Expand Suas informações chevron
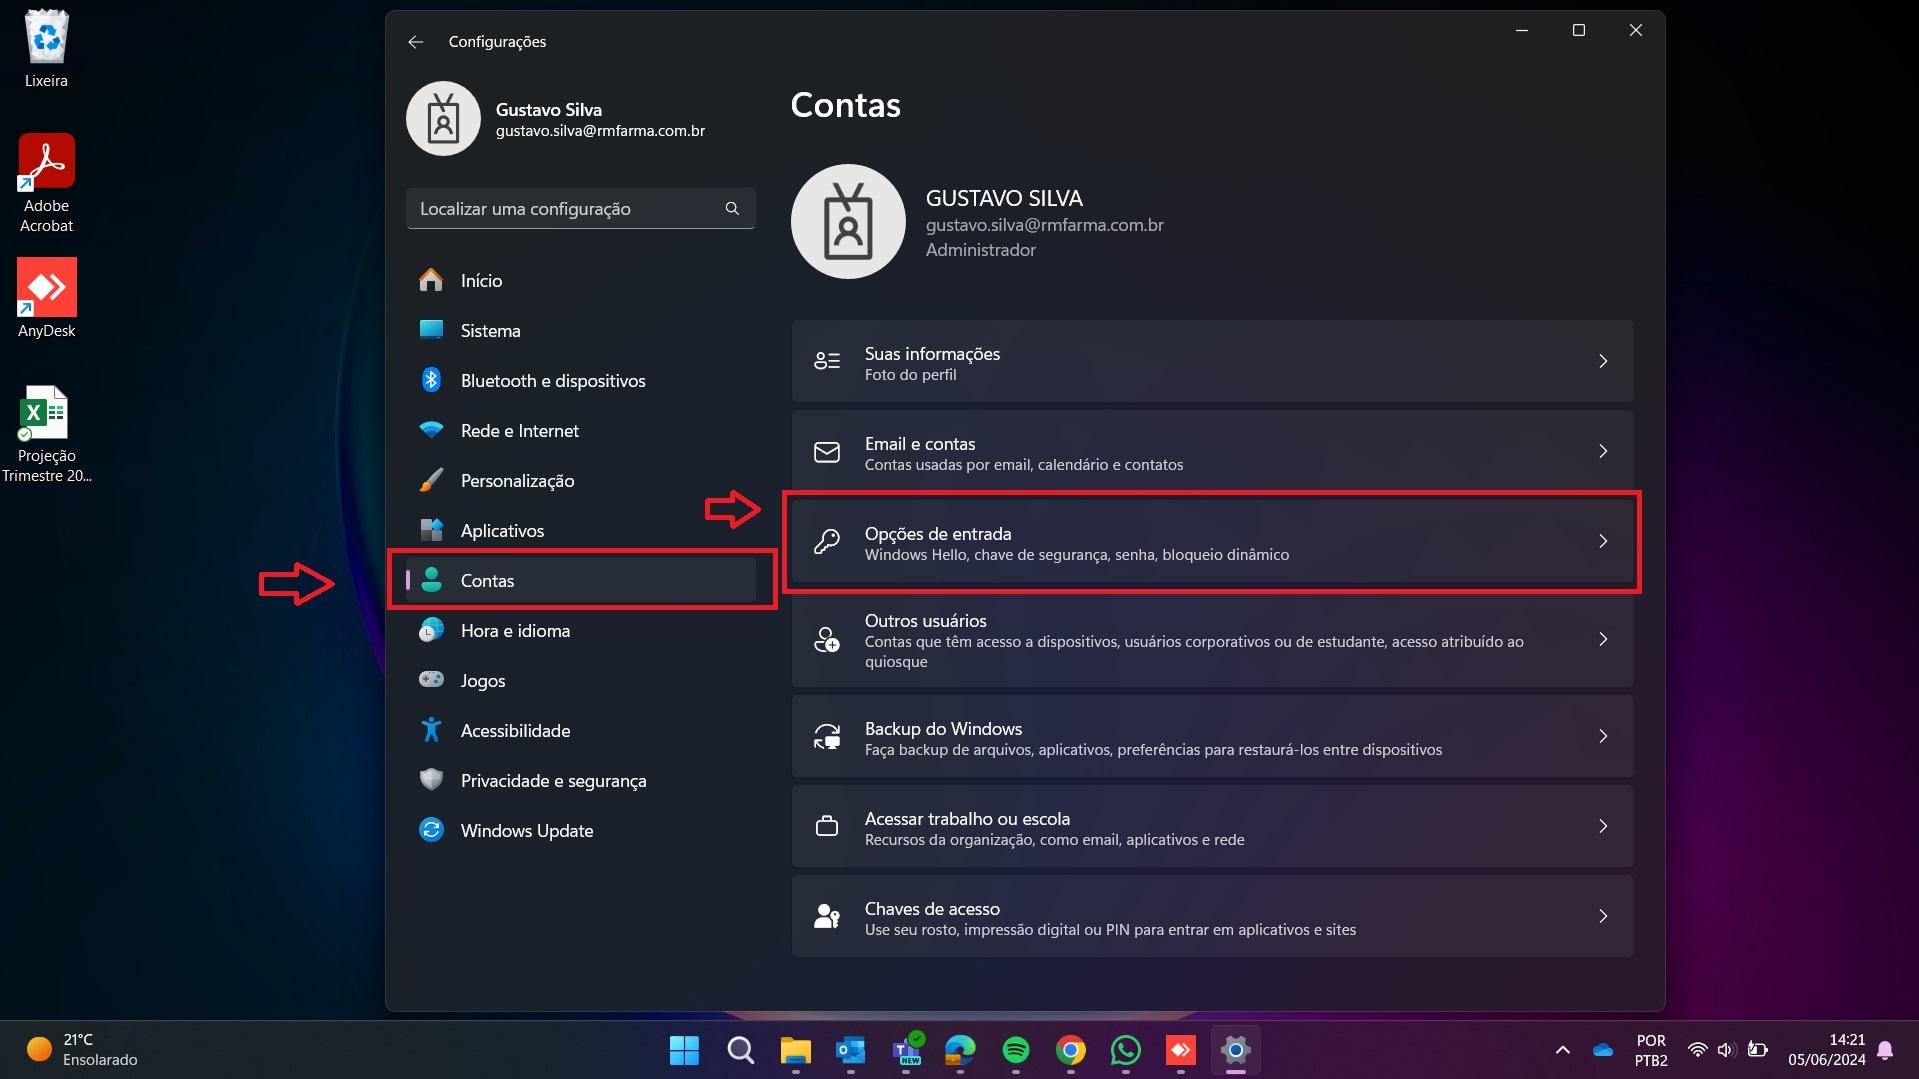 pyautogui.click(x=1602, y=361)
